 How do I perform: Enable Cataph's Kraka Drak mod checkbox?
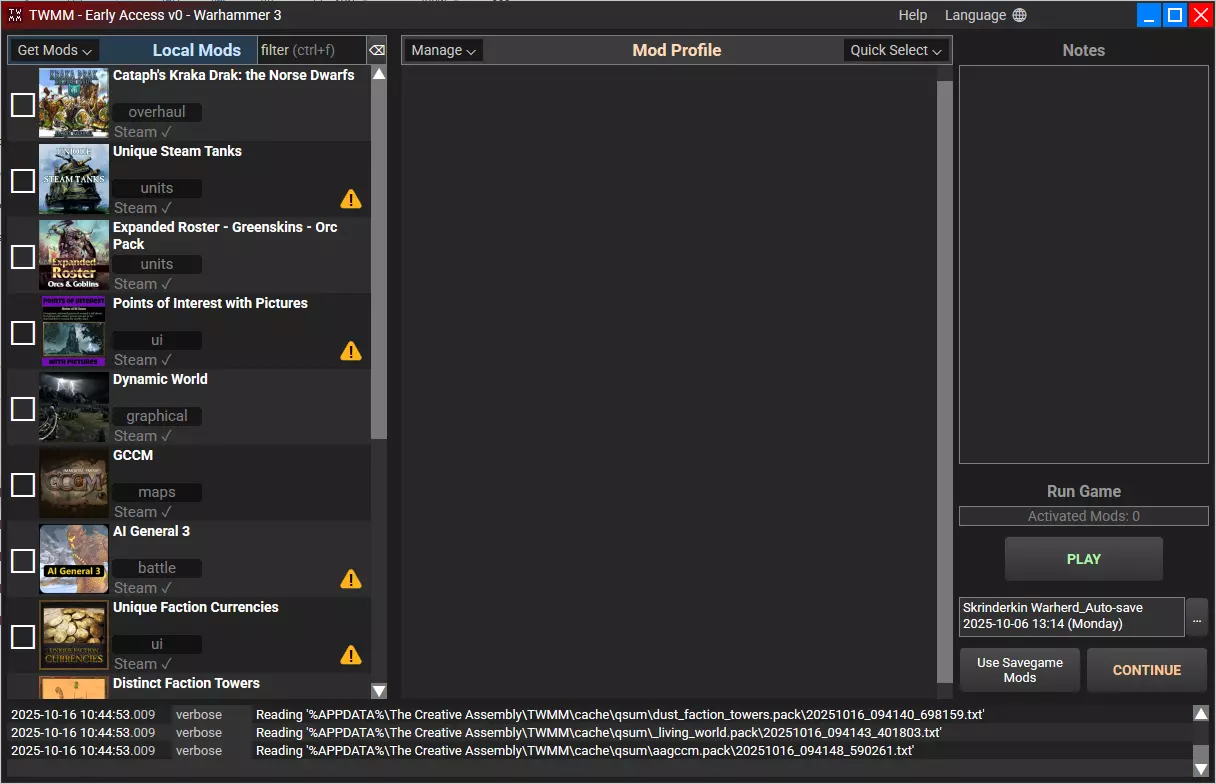coord(23,105)
